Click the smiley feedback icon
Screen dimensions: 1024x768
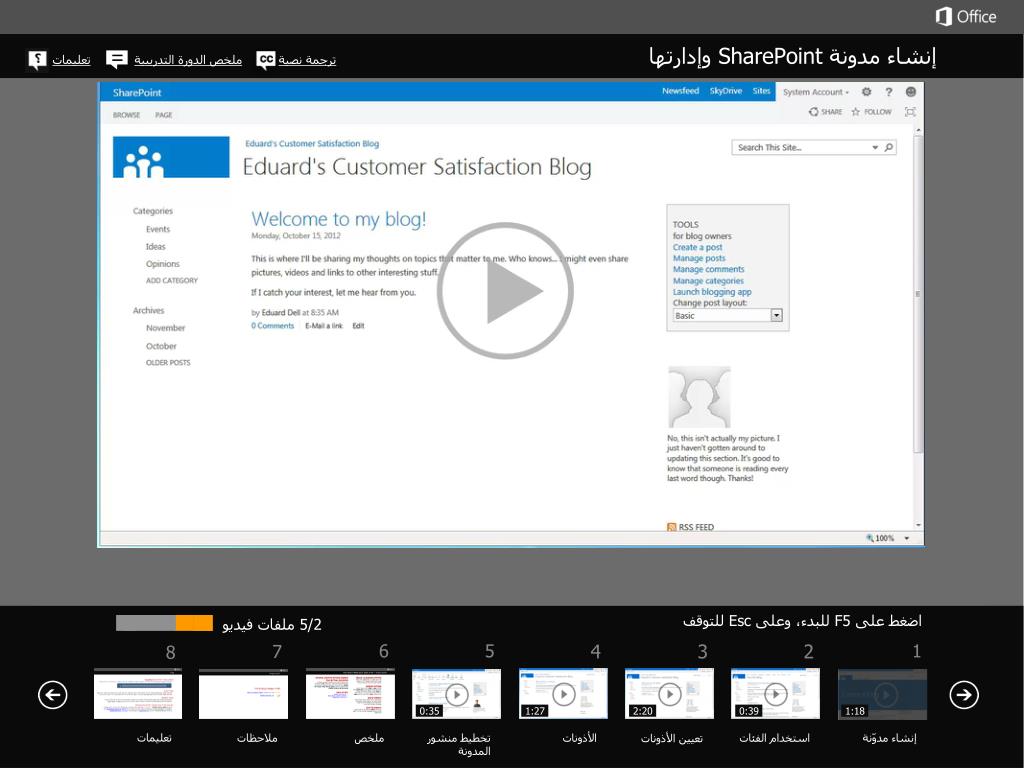coord(911,92)
